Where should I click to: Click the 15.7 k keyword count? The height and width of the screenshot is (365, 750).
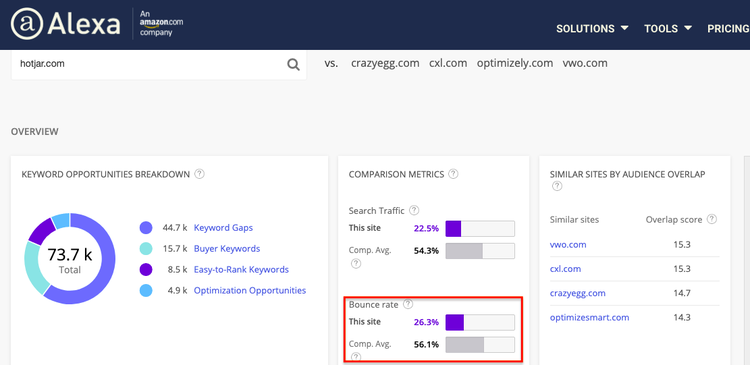[x=175, y=249]
